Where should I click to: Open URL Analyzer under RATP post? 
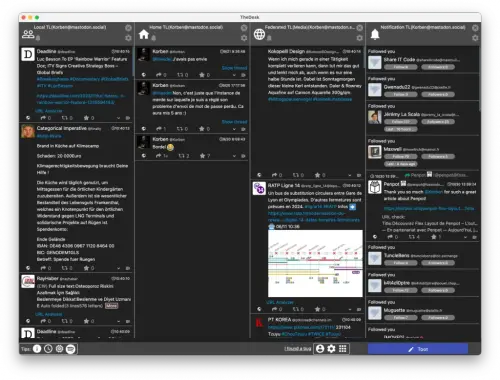280,302
